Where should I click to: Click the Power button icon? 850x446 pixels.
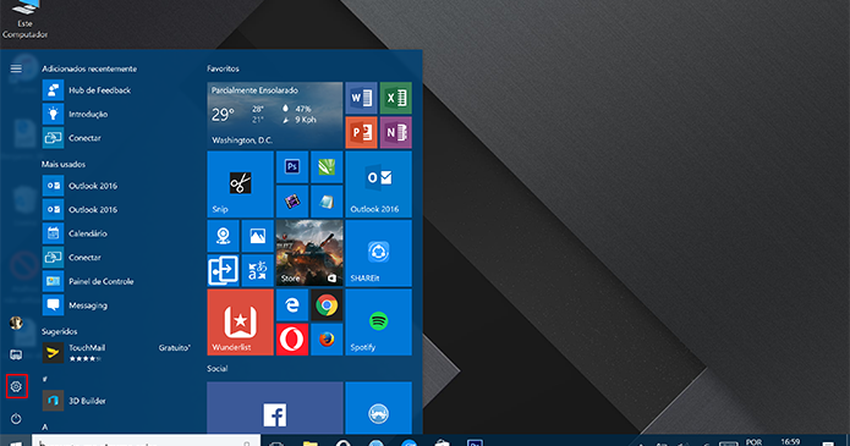coord(16,418)
